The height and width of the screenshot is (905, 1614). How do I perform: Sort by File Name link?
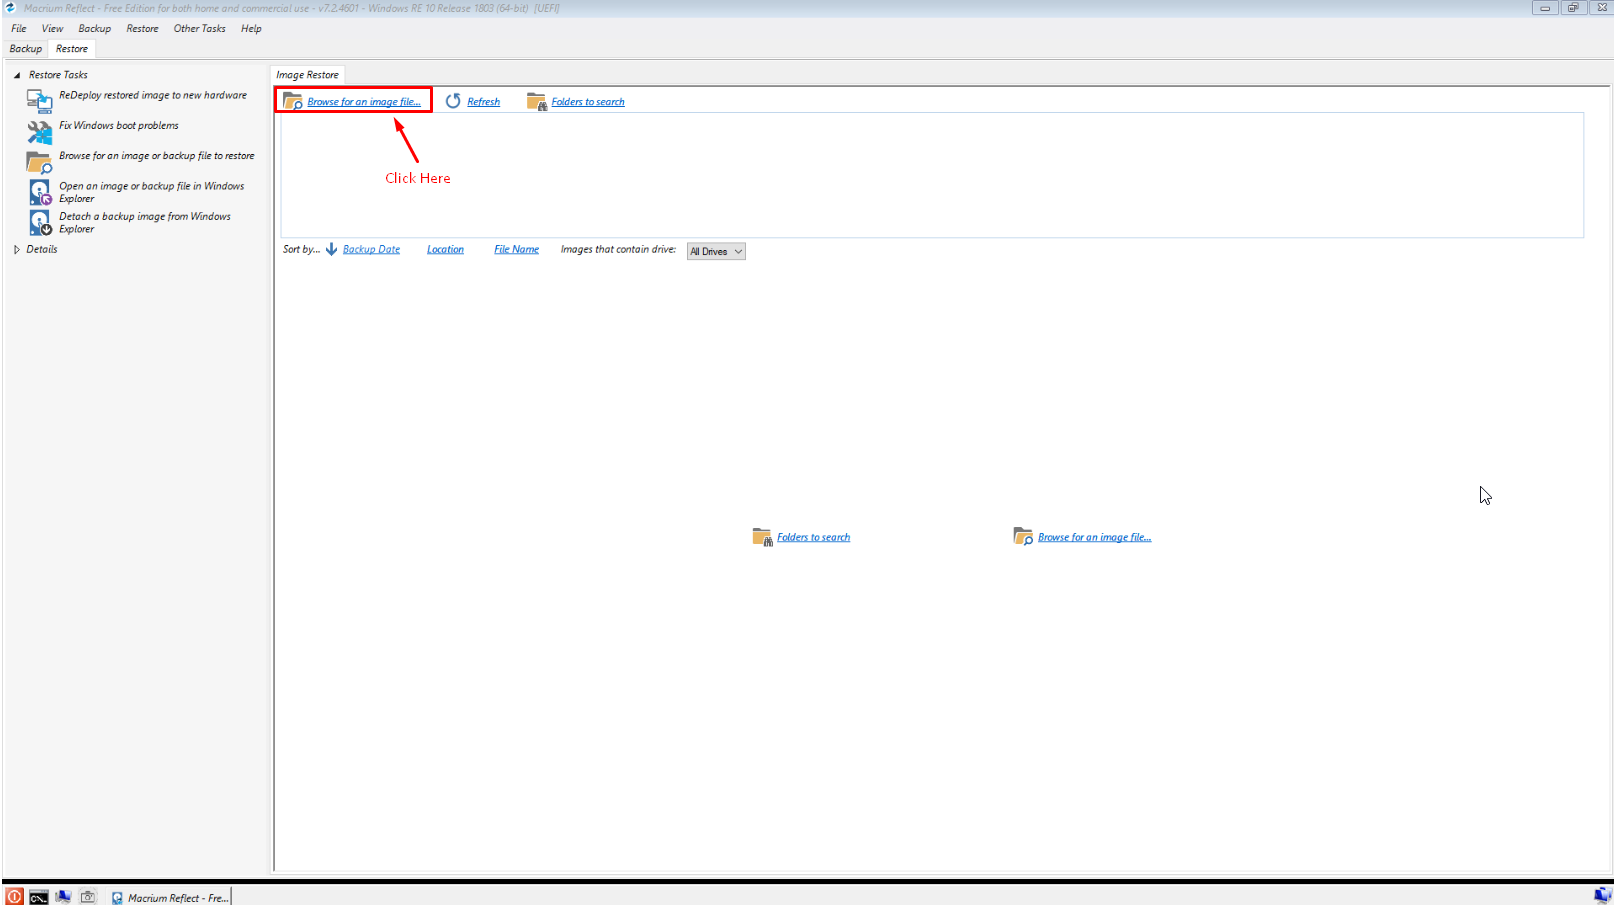[516, 249]
